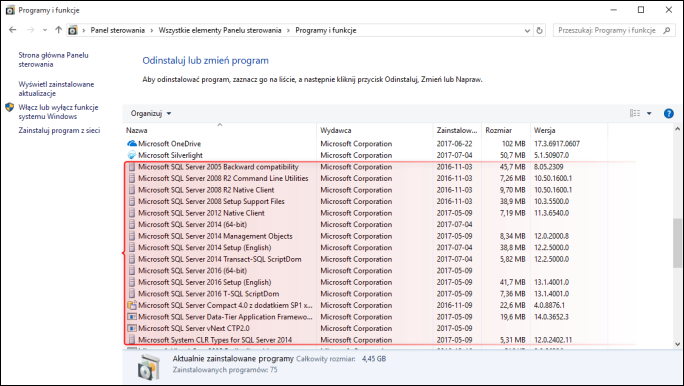Open Włącz lub wyłącz funkcje systemu Windows

pos(58,112)
